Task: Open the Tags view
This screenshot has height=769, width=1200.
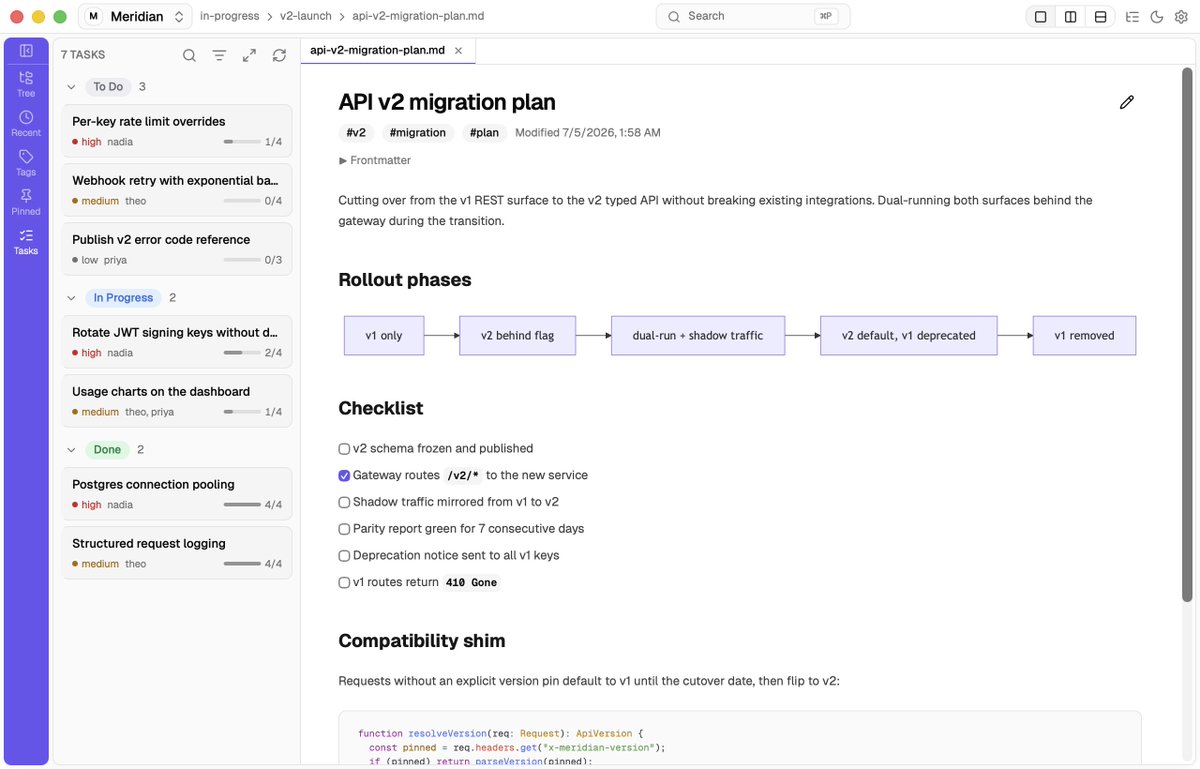Action: [x=26, y=163]
